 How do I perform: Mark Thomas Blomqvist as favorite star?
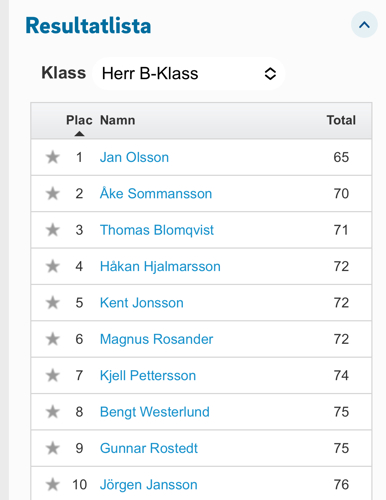pos(53,230)
